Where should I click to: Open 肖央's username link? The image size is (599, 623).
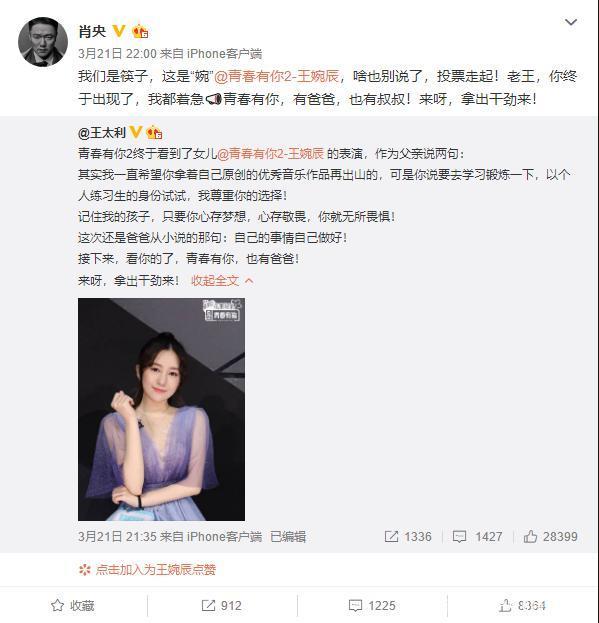[92, 31]
